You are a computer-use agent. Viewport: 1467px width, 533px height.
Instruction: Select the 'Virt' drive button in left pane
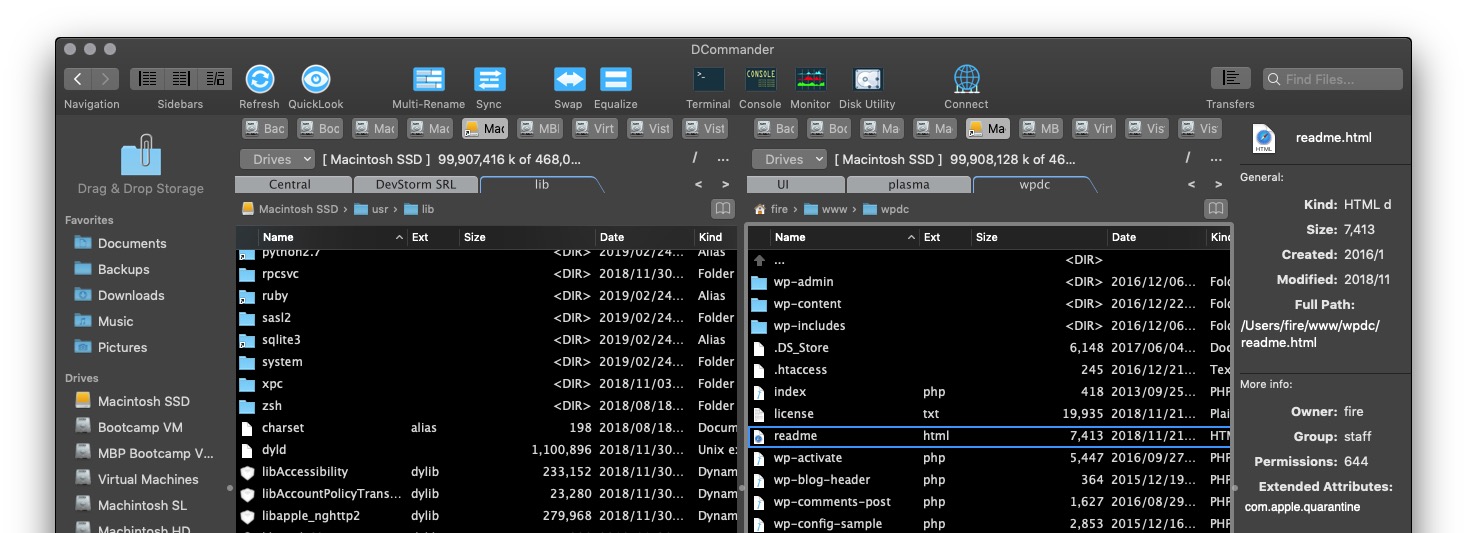coord(595,128)
